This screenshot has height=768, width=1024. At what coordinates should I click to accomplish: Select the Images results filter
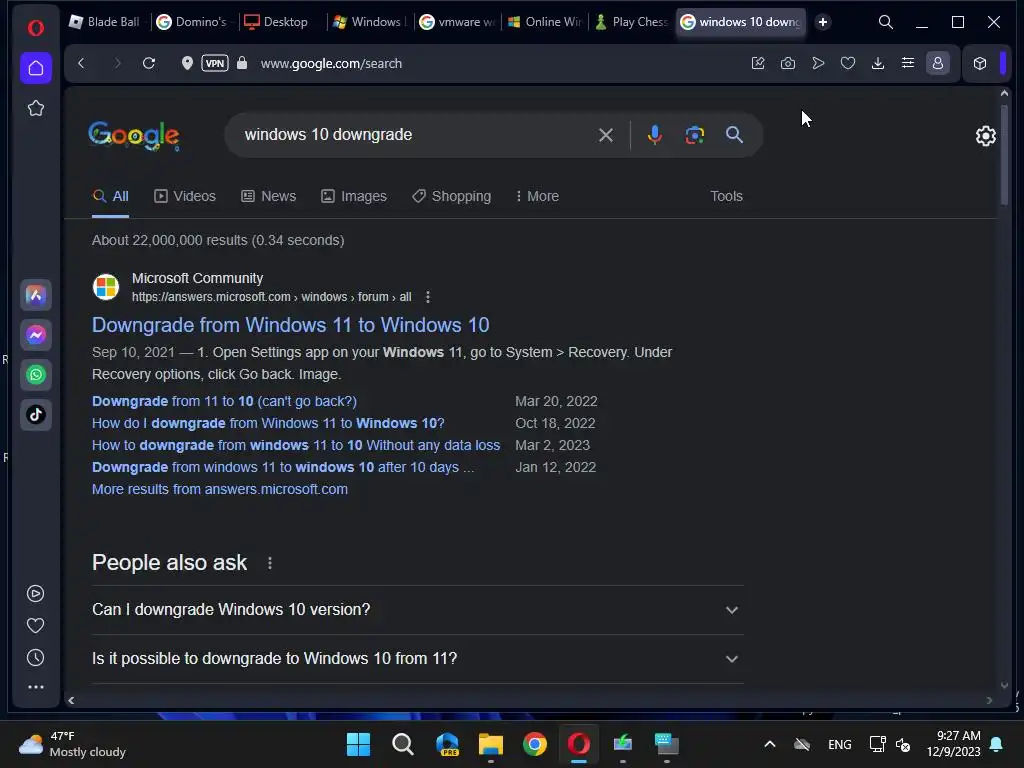tap(354, 197)
